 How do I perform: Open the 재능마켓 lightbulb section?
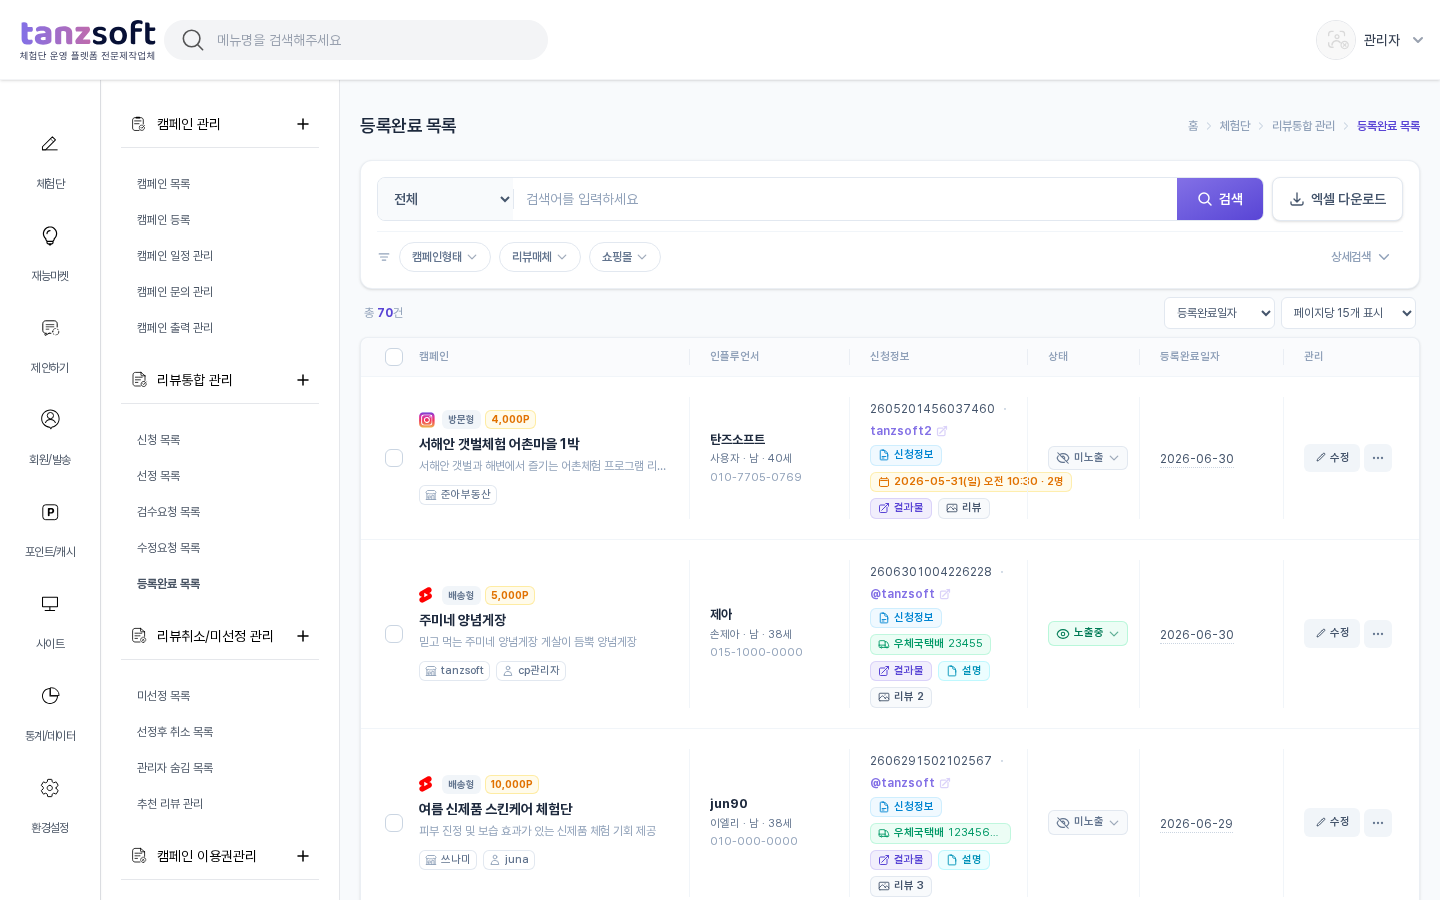point(49,253)
